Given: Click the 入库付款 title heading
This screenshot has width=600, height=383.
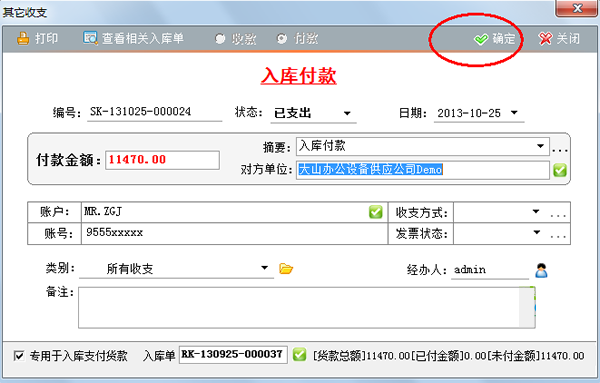Looking at the screenshot, I should pos(299,76).
